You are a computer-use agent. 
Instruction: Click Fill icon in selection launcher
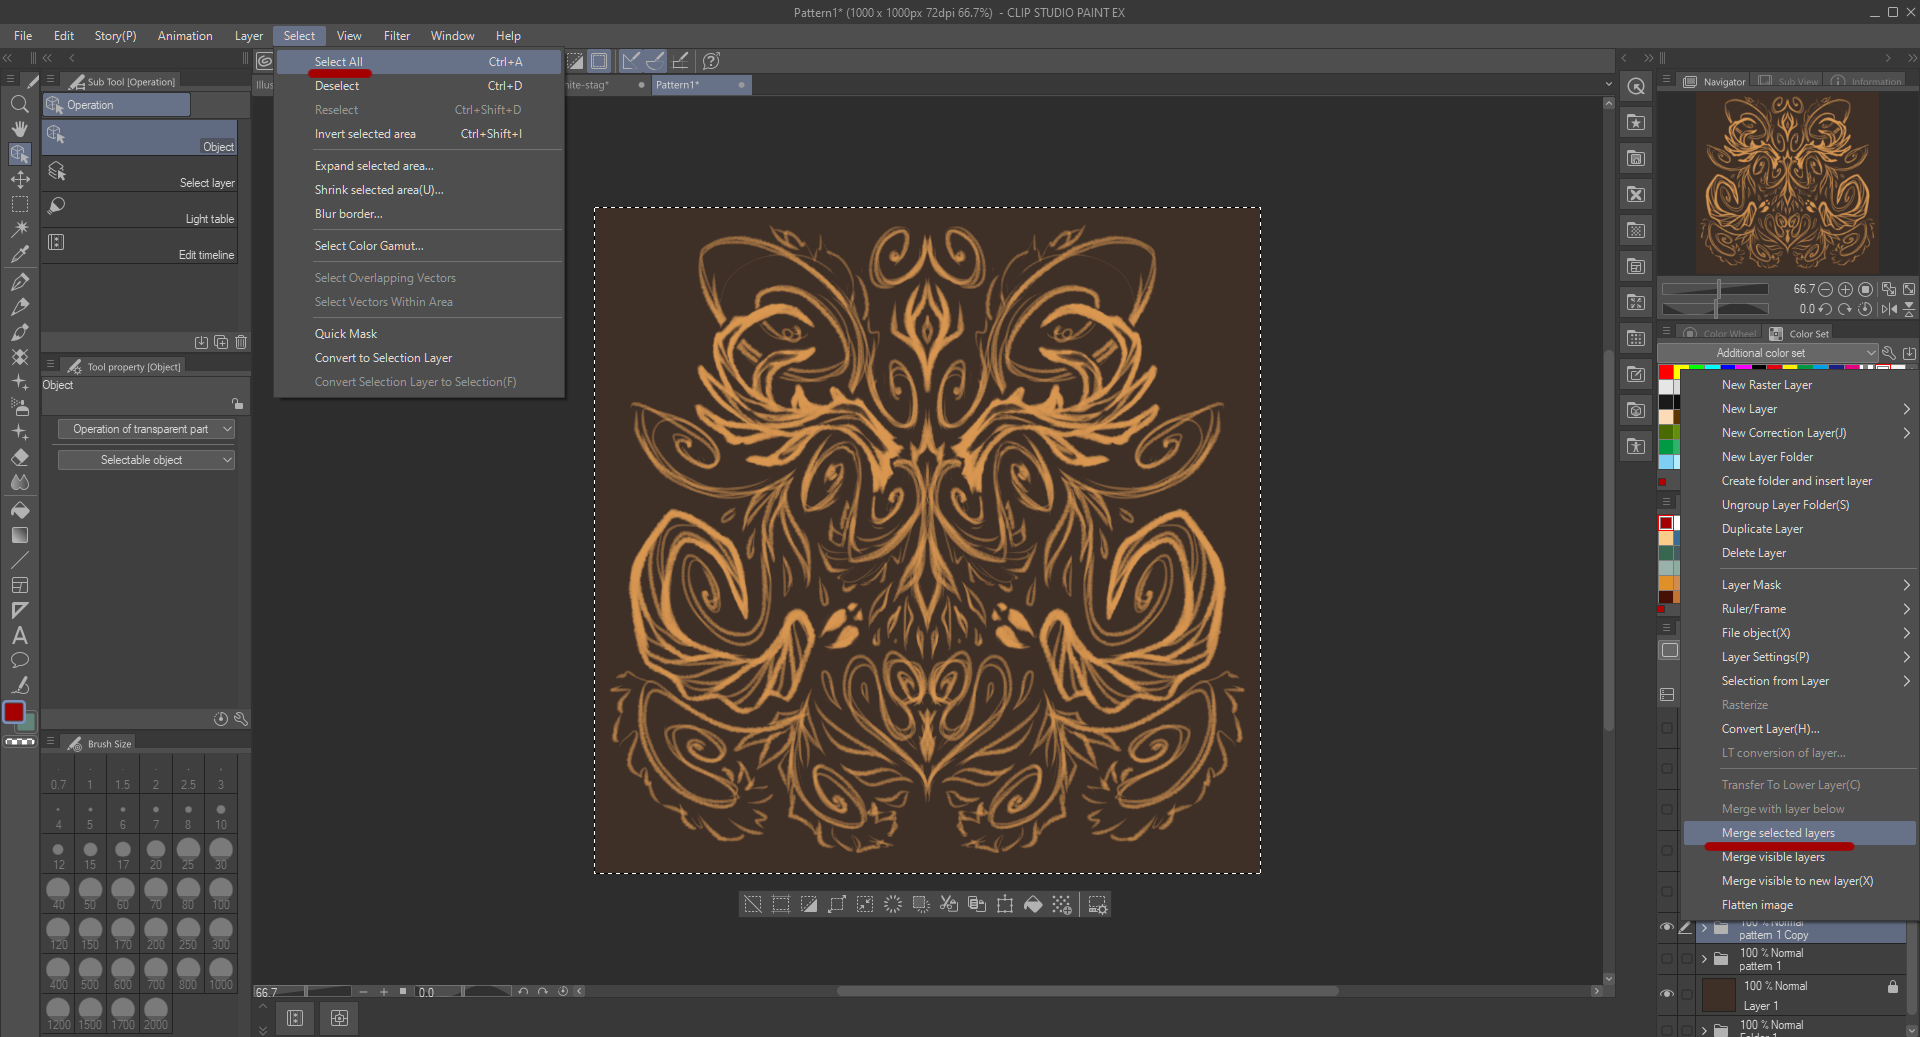(1033, 905)
